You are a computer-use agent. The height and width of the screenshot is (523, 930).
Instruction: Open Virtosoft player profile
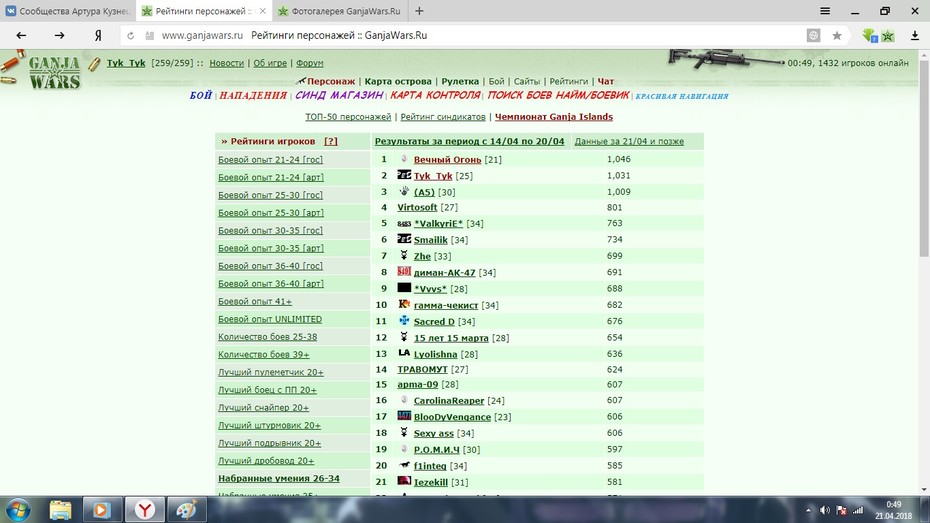tap(417, 208)
